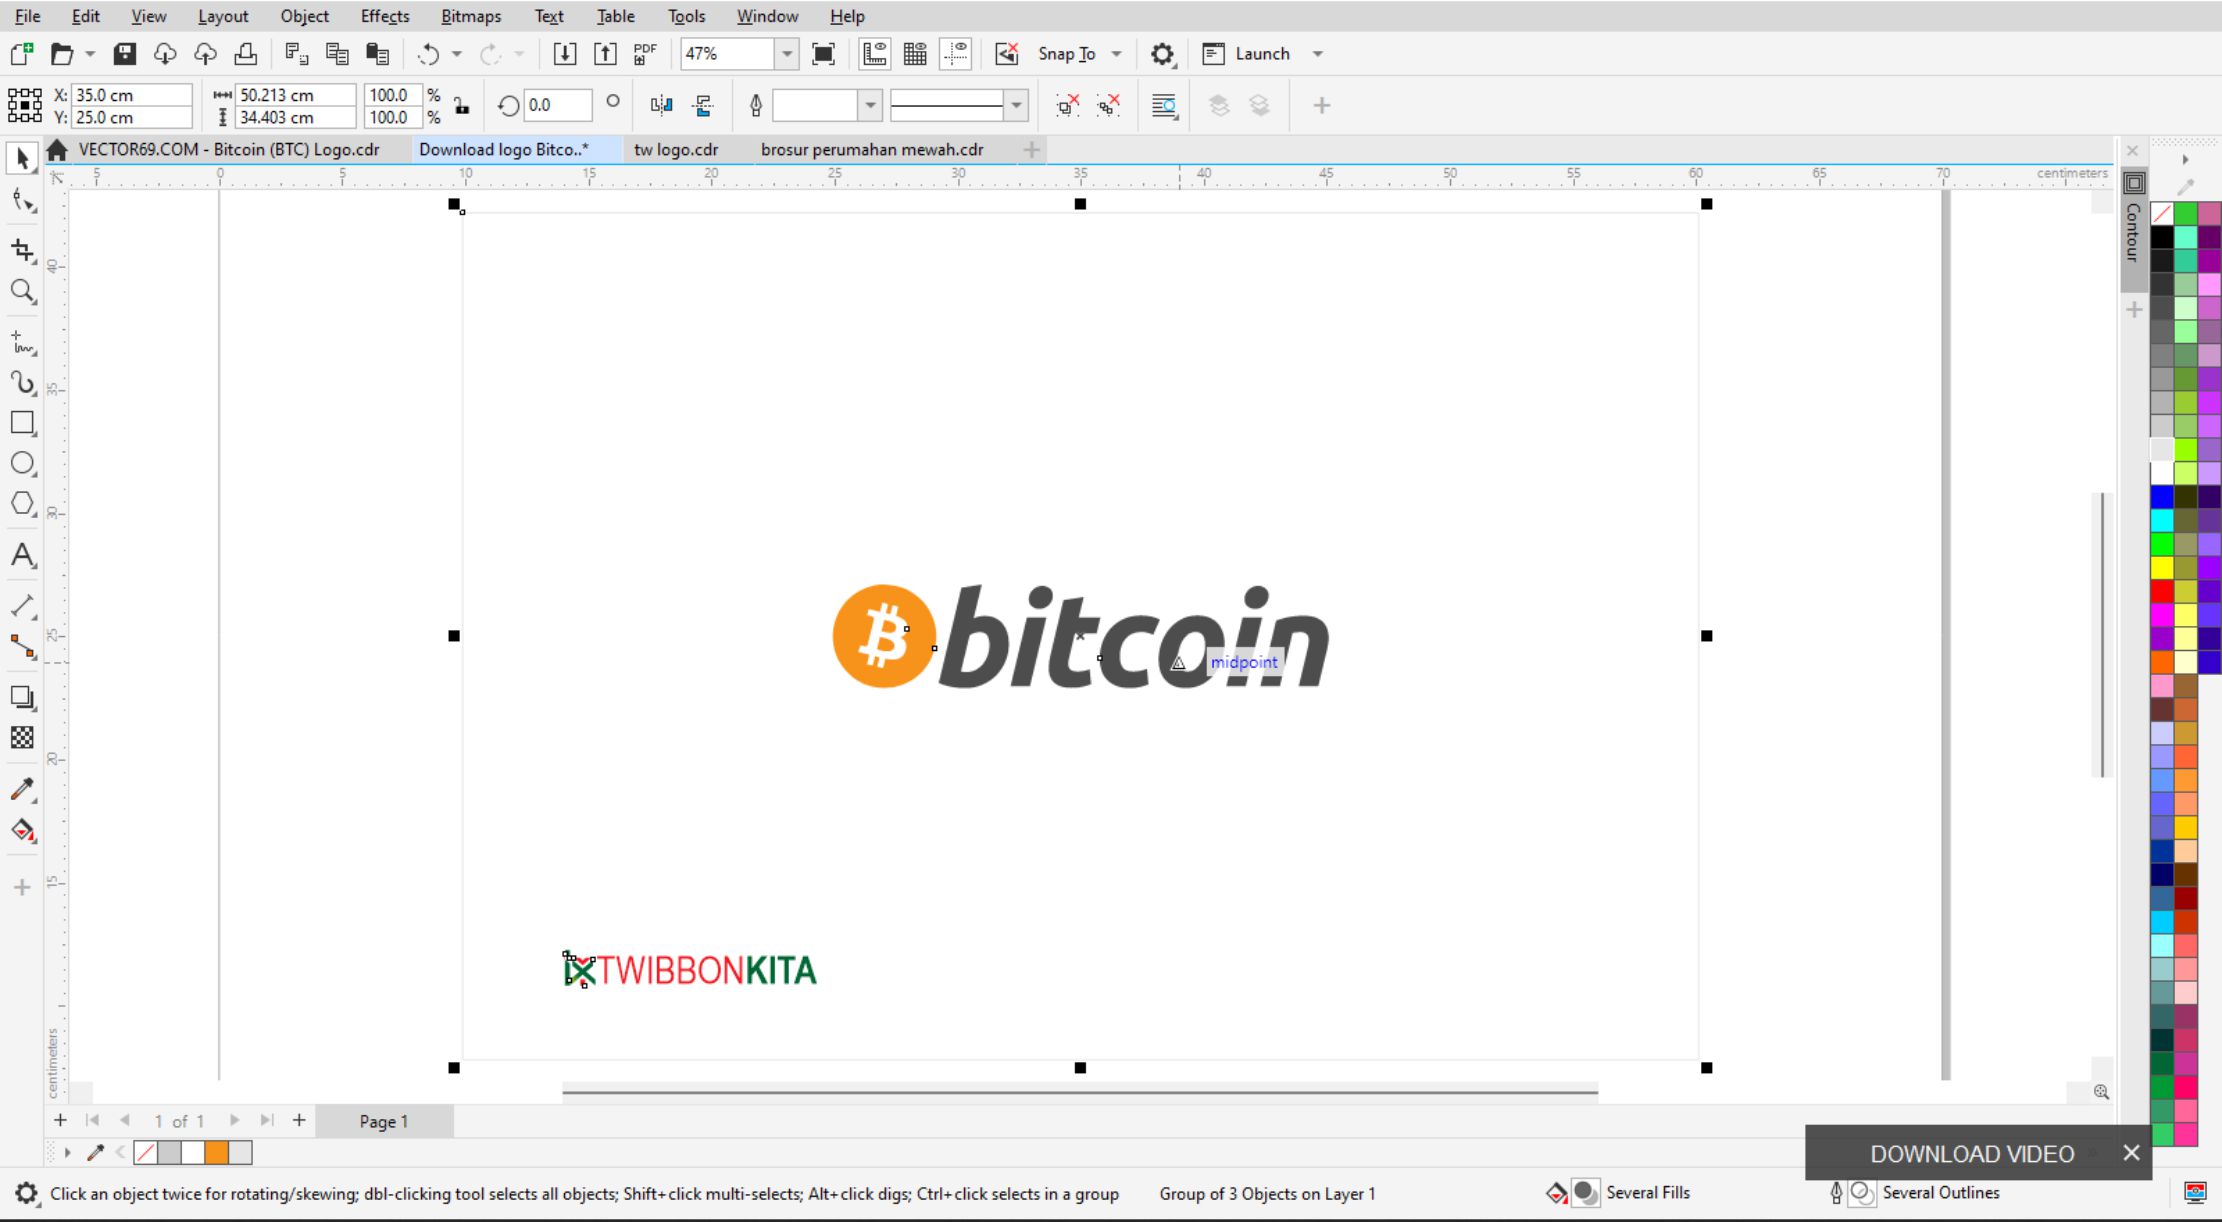Viewport: 2222px width, 1222px height.
Task: Toggle Show rulers button
Action: (875, 54)
